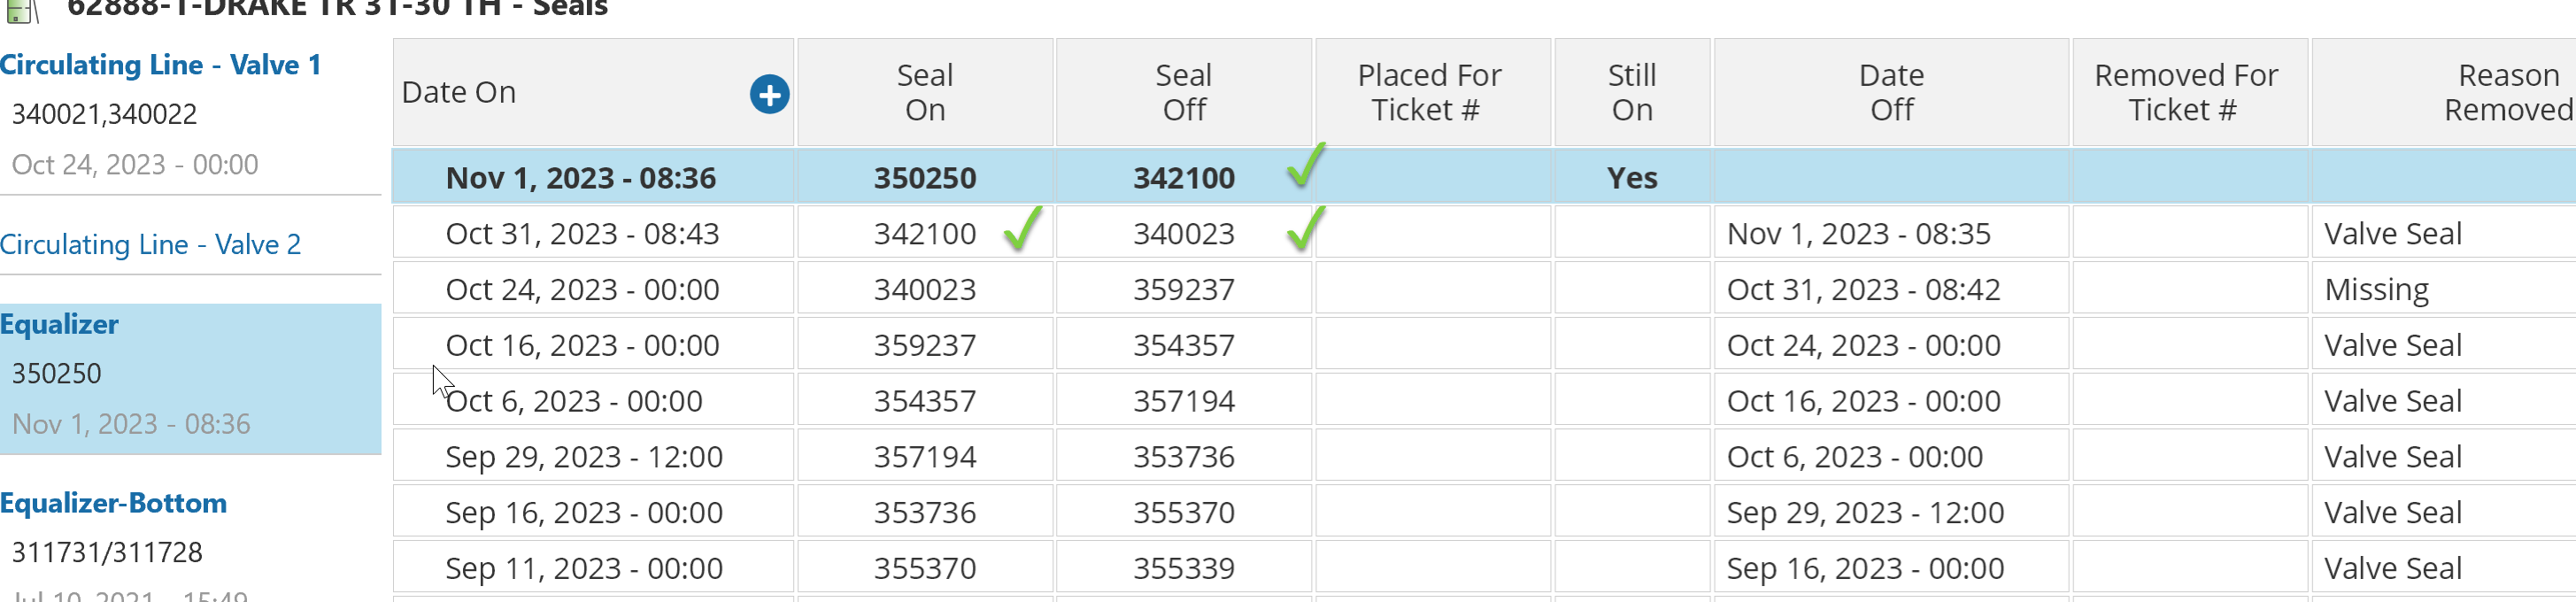Click Seal On cell 359237
Screen dimensions: 2576x602
click(x=924, y=346)
